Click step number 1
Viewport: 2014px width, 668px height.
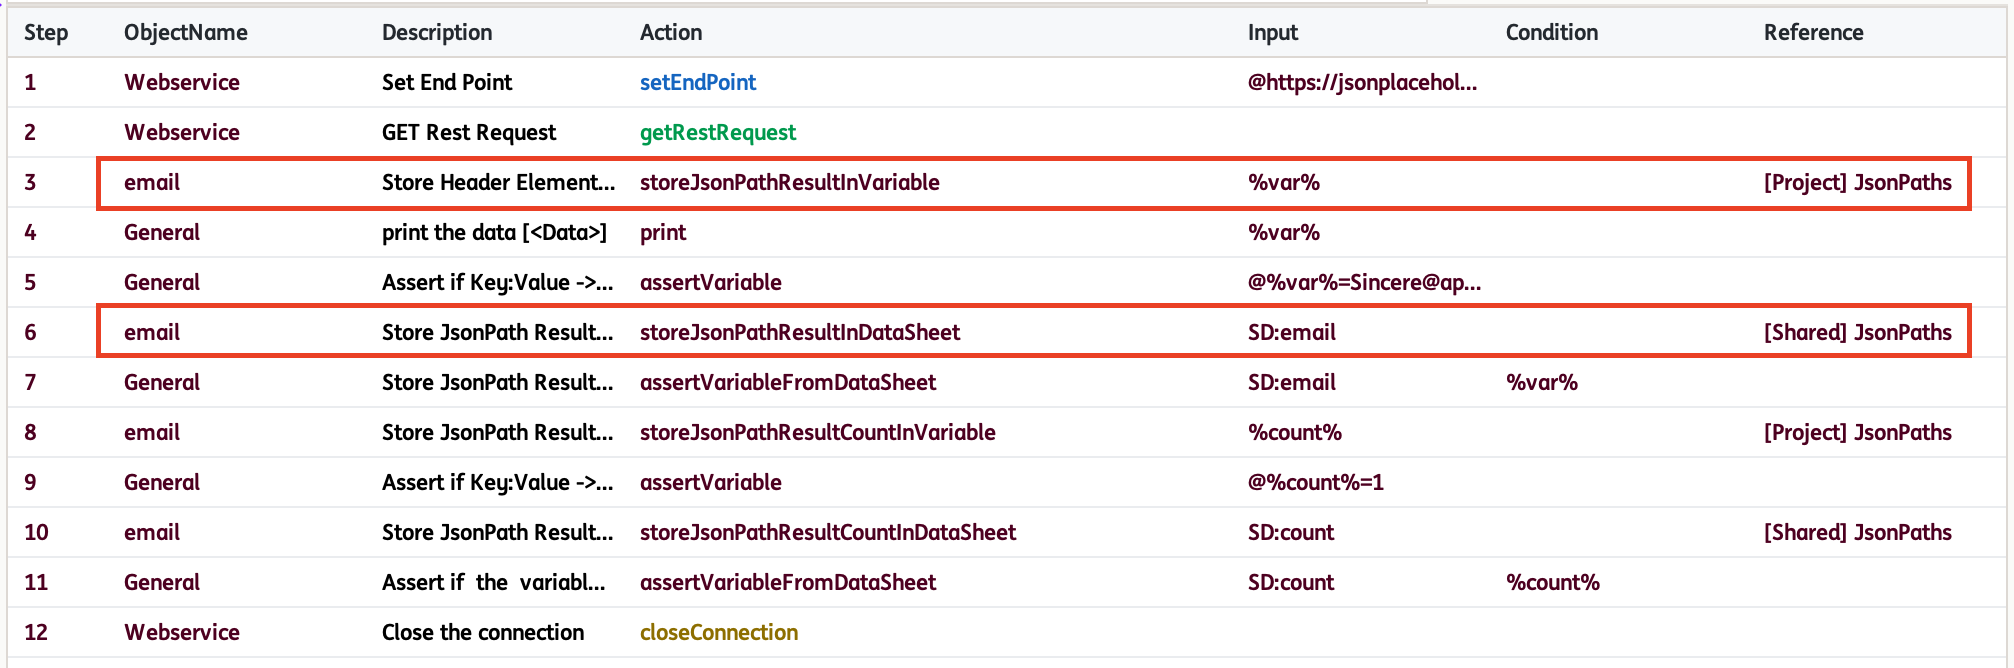pyautogui.click(x=30, y=82)
